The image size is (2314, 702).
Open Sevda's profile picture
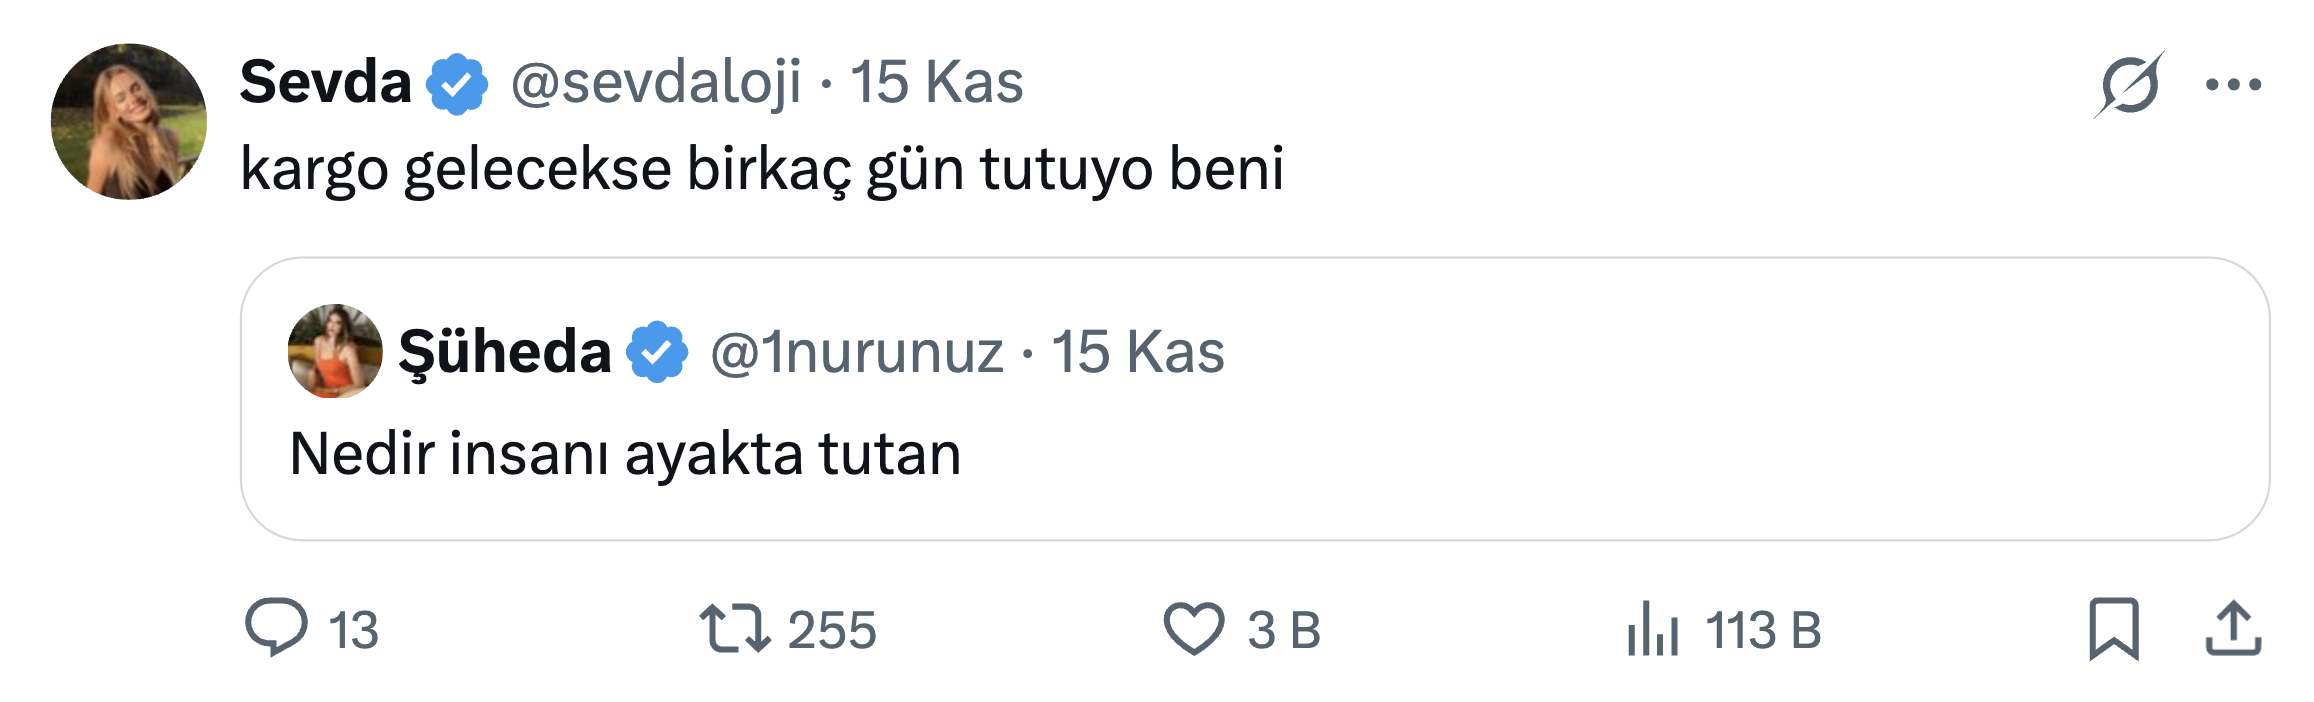pos(129,122)
